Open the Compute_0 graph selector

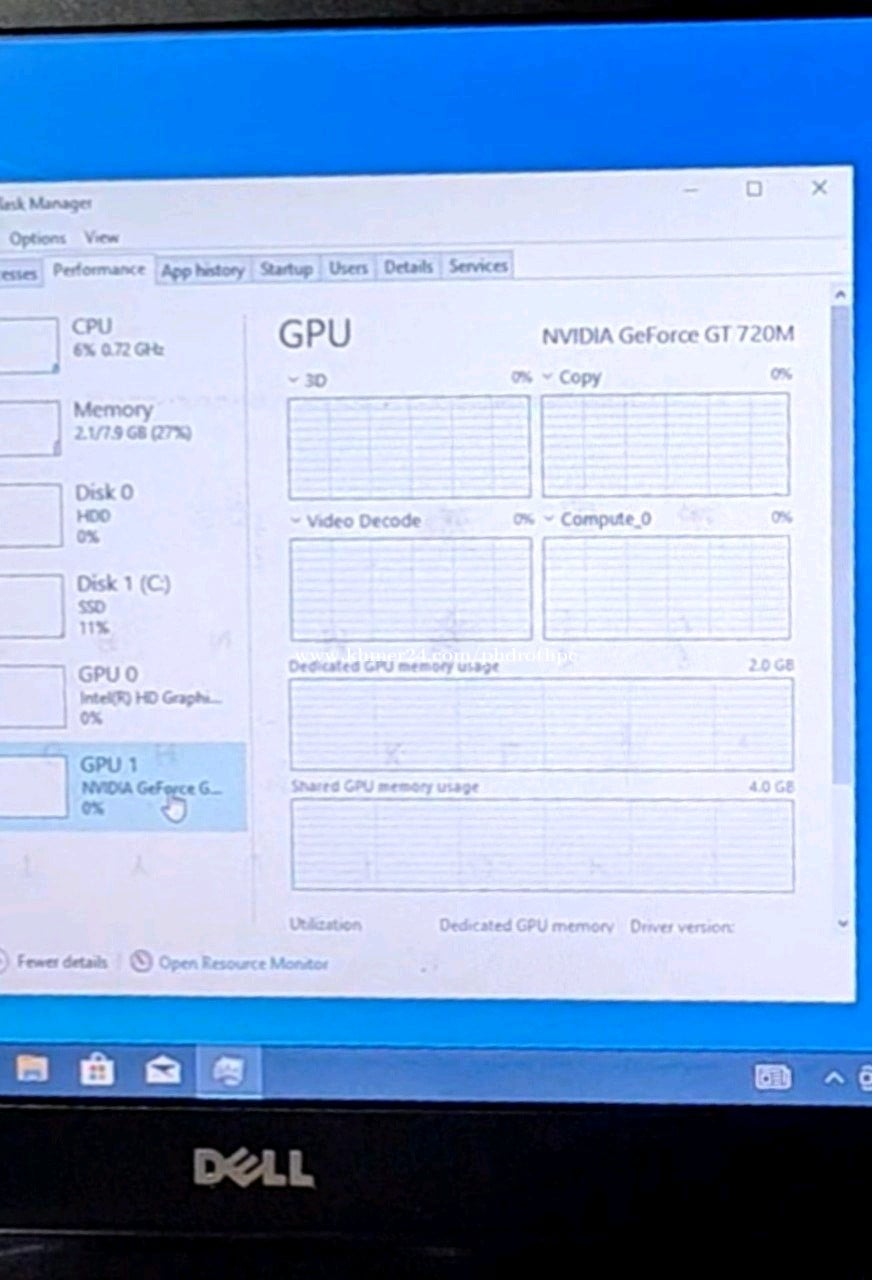point(549,519)
